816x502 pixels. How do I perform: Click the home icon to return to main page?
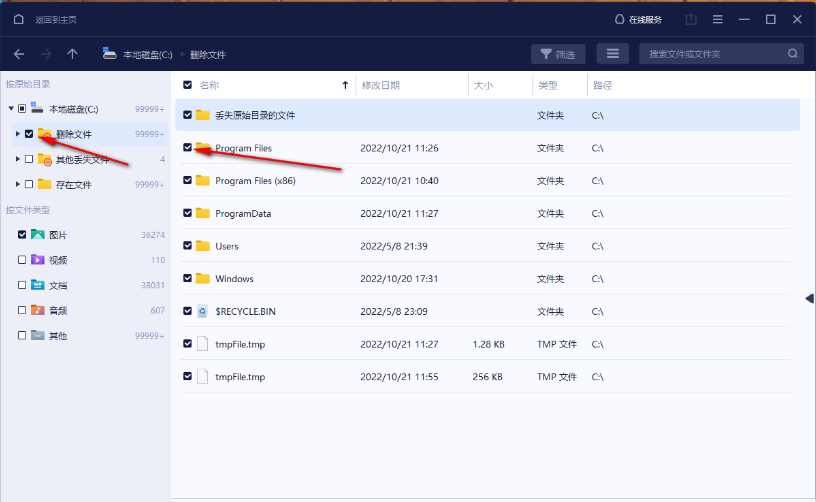click(19, 19)
